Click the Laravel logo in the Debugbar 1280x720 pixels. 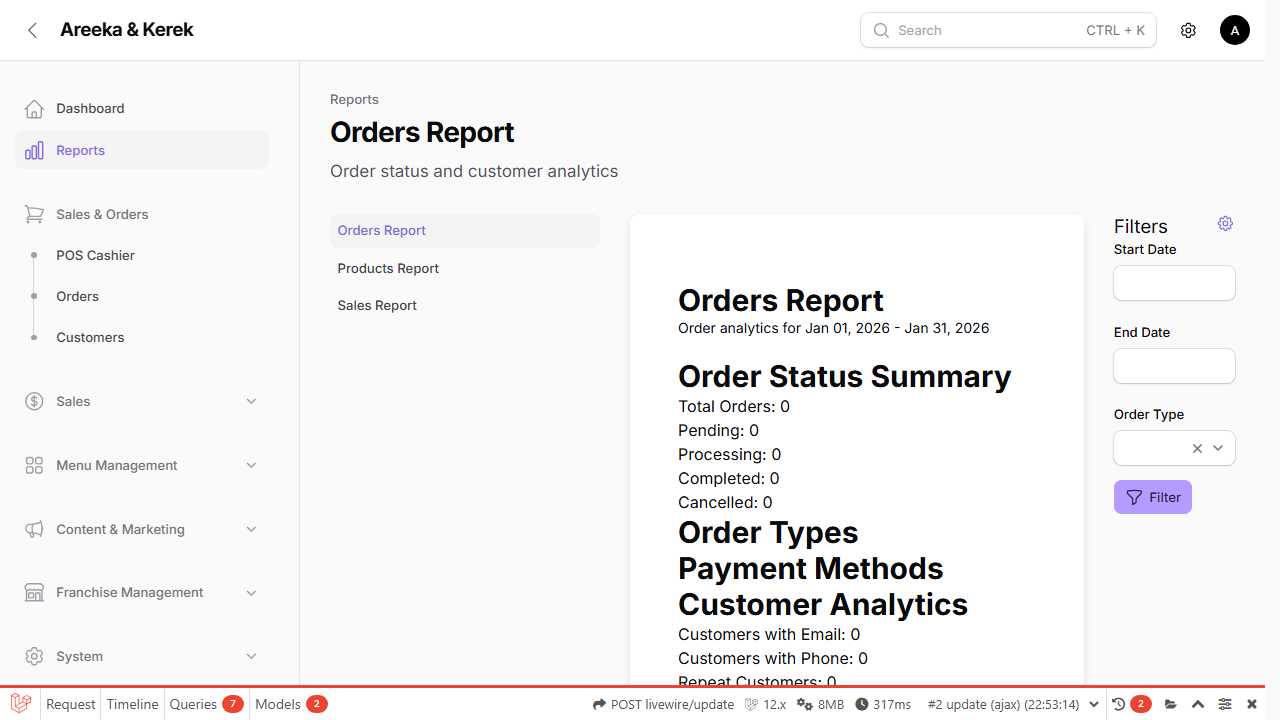coord(20,703)
